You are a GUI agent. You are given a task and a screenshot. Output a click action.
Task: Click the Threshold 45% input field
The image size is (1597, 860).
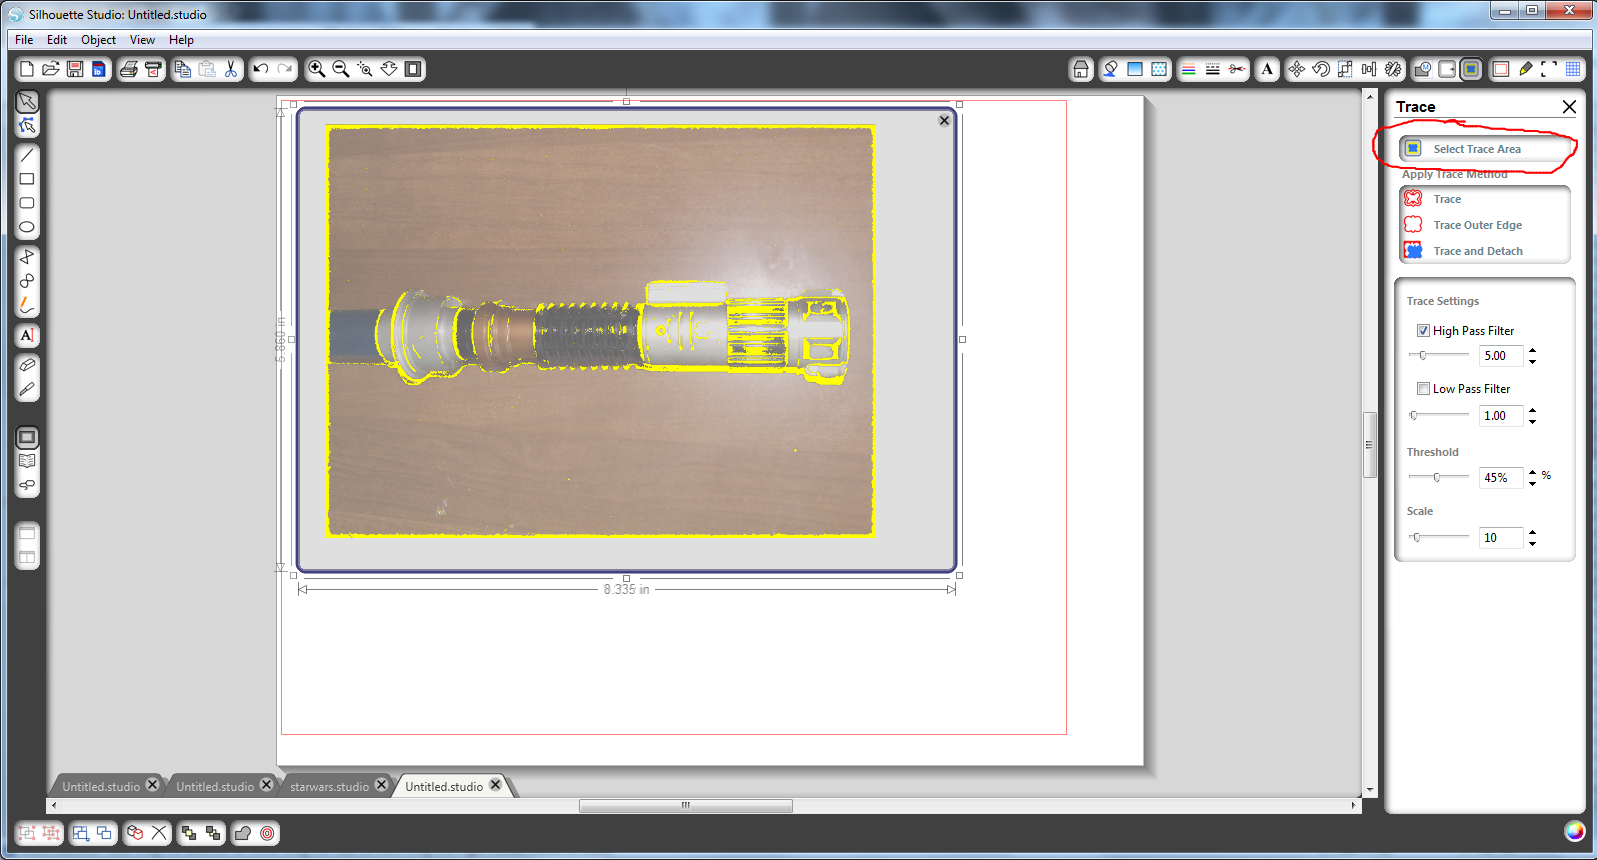pyautogui.click(x=1500, y=478)
